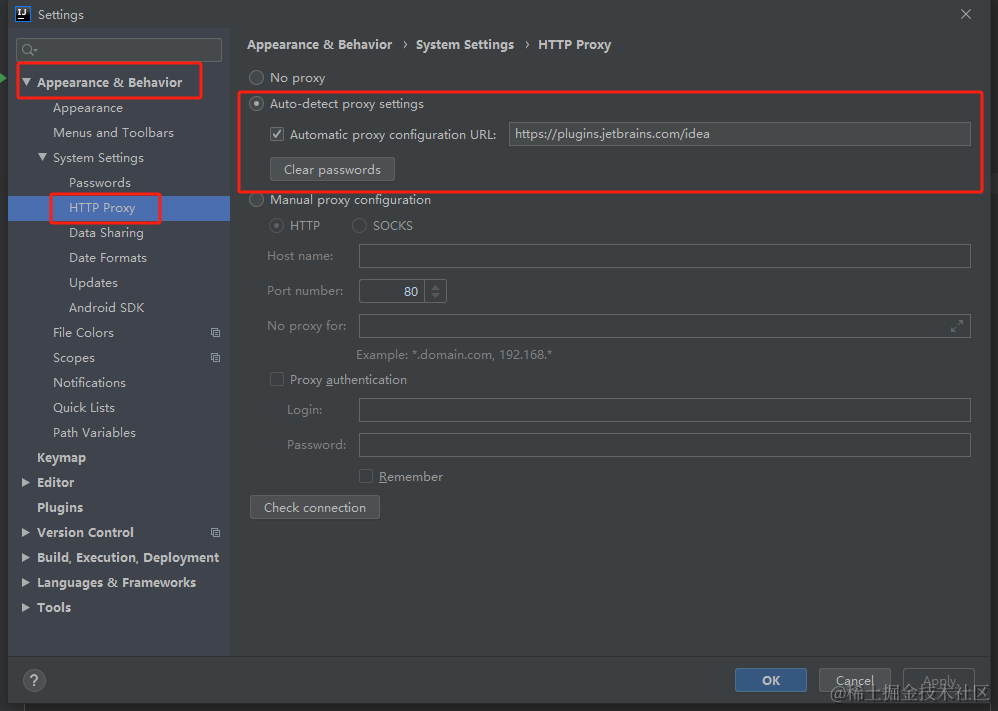Uncheck Automatic proxy configuration URL checkbox
This screenshot has width=998, height=711.
277,134
